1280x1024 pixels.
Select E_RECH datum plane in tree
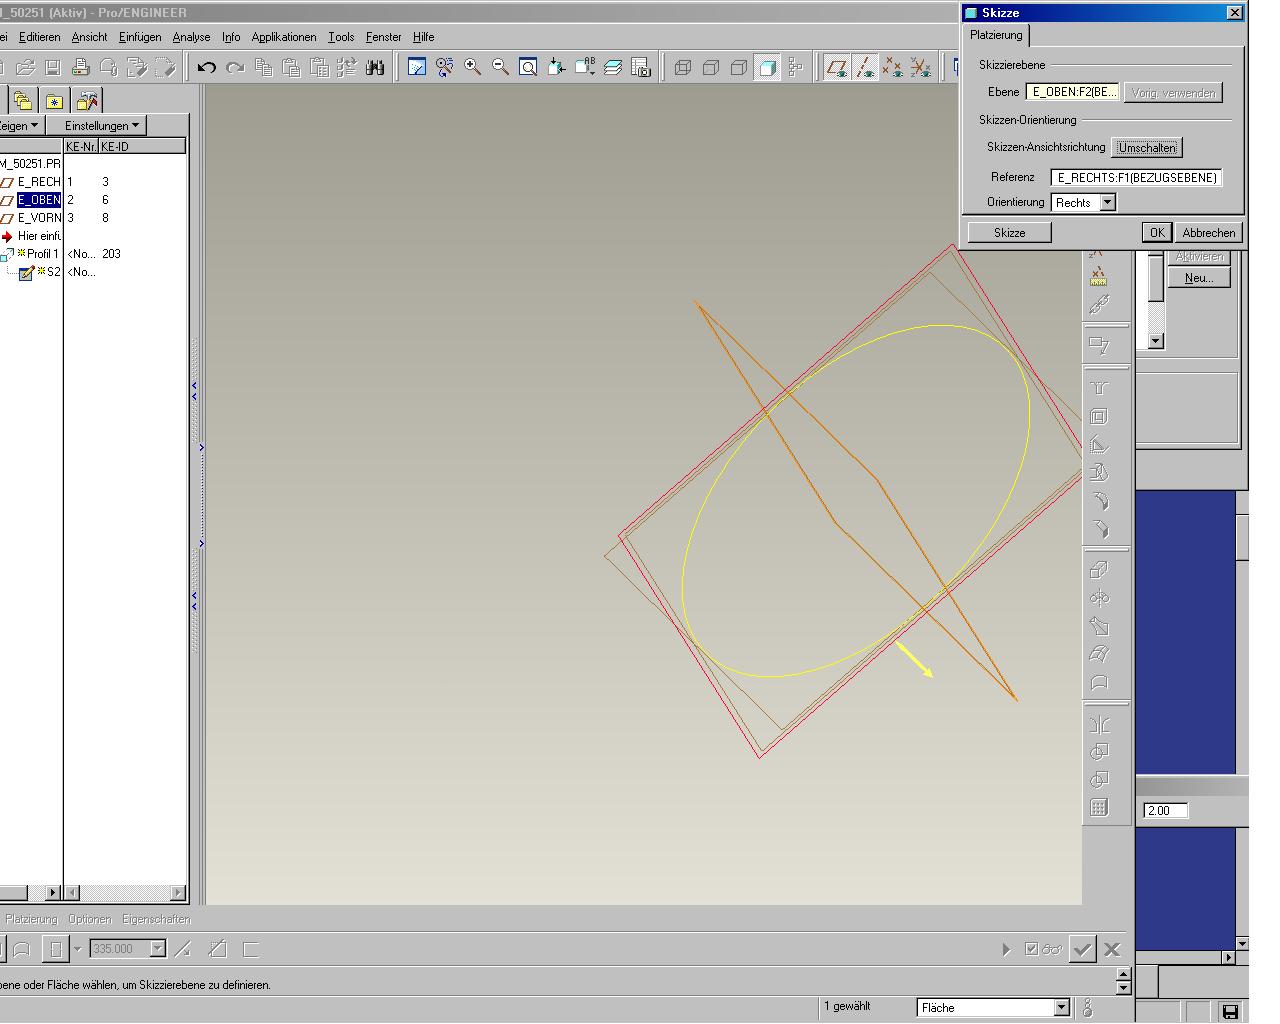[x=38, y=182]
